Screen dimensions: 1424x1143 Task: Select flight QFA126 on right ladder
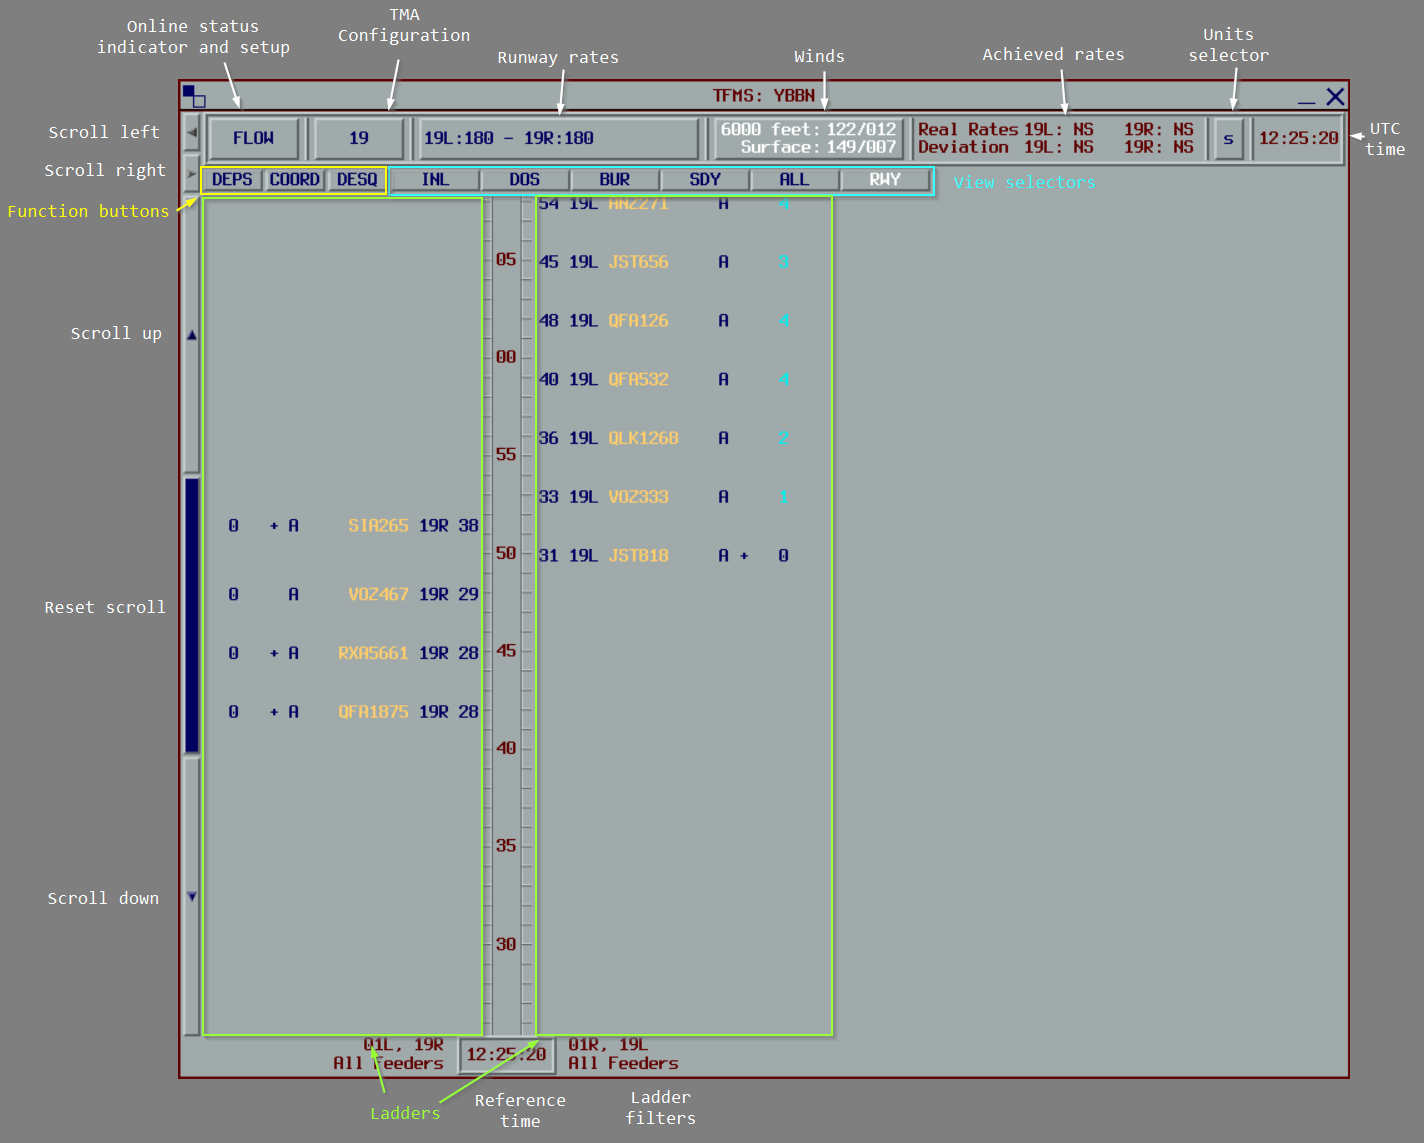tap(638, 321)
